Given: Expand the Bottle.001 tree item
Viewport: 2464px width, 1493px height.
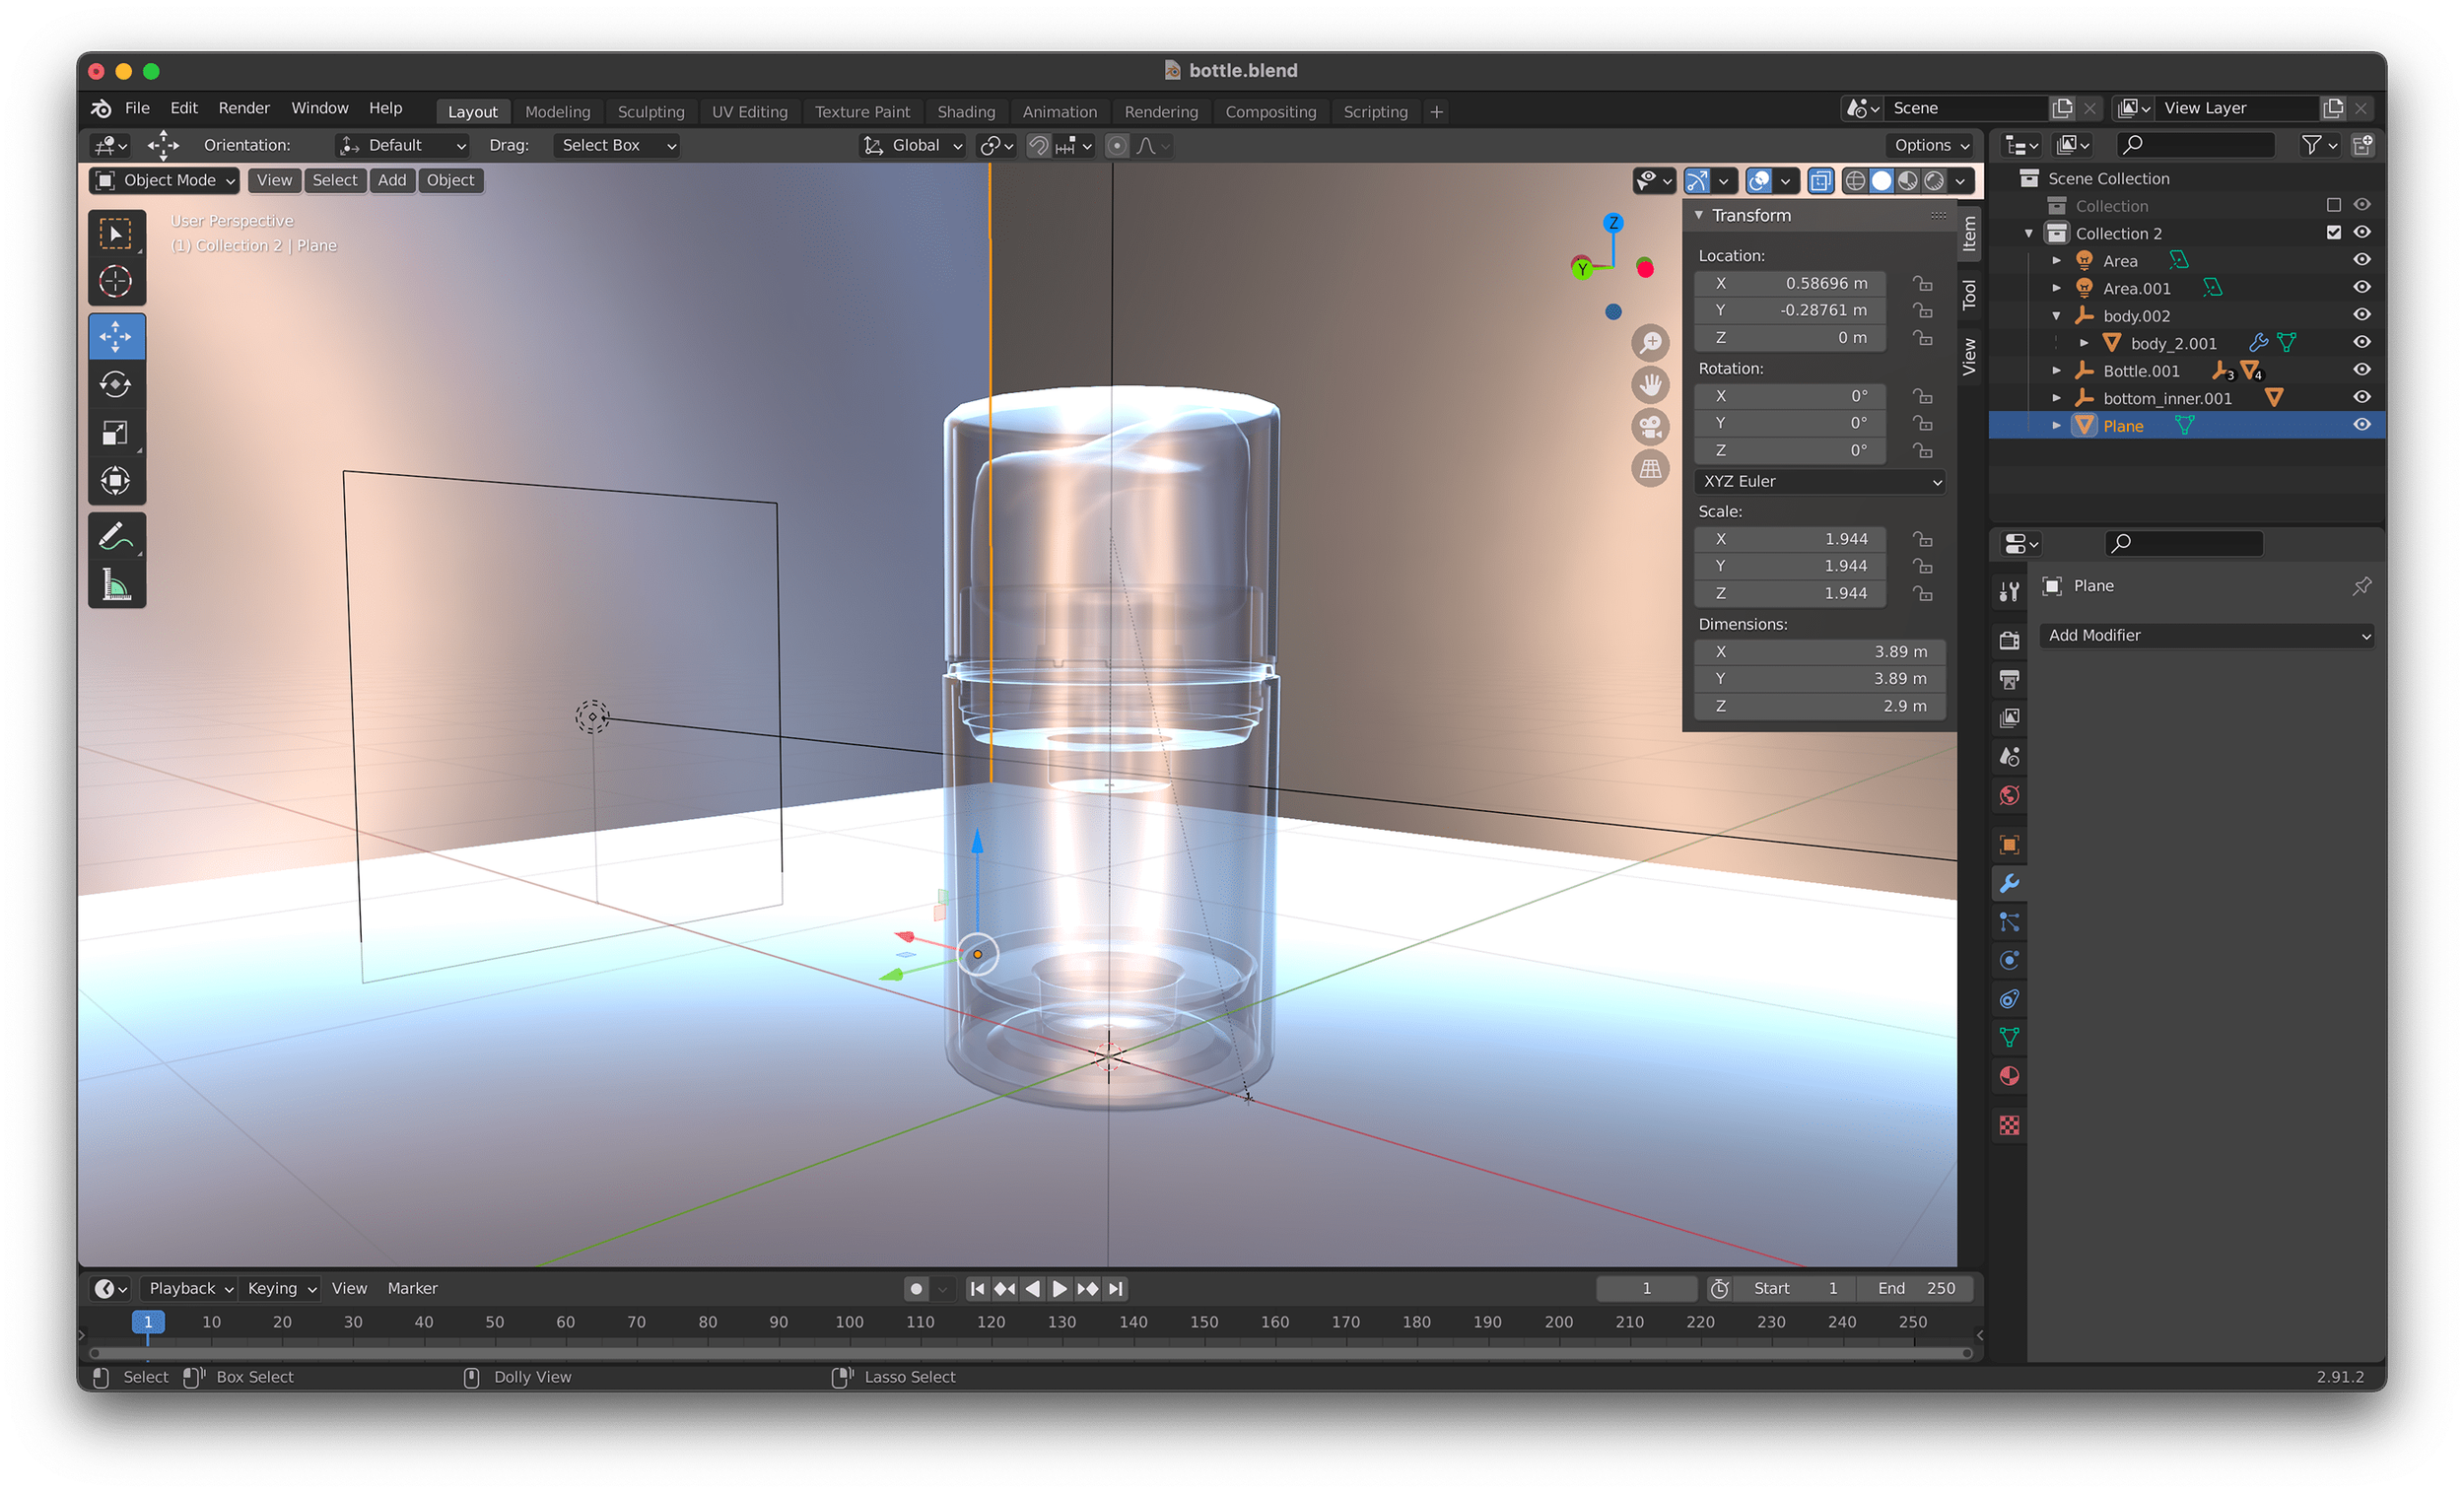Looking at the screenshot, I should point(2056,370).
